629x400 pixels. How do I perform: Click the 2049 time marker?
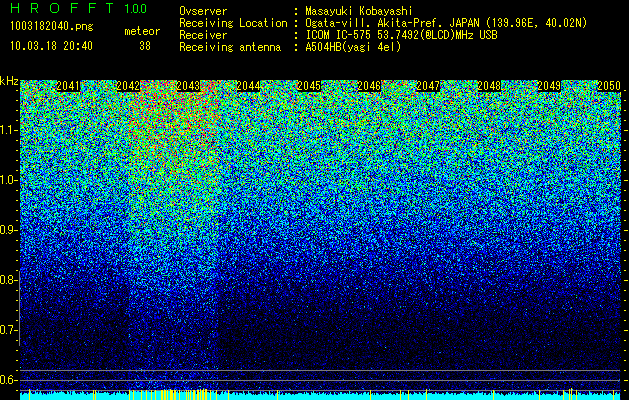(x=549, y=86)
